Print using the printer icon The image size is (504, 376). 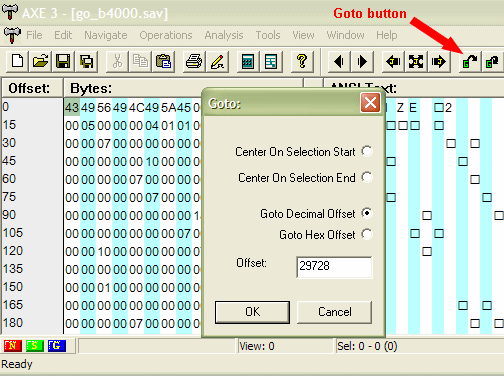(x=194, y=62)
